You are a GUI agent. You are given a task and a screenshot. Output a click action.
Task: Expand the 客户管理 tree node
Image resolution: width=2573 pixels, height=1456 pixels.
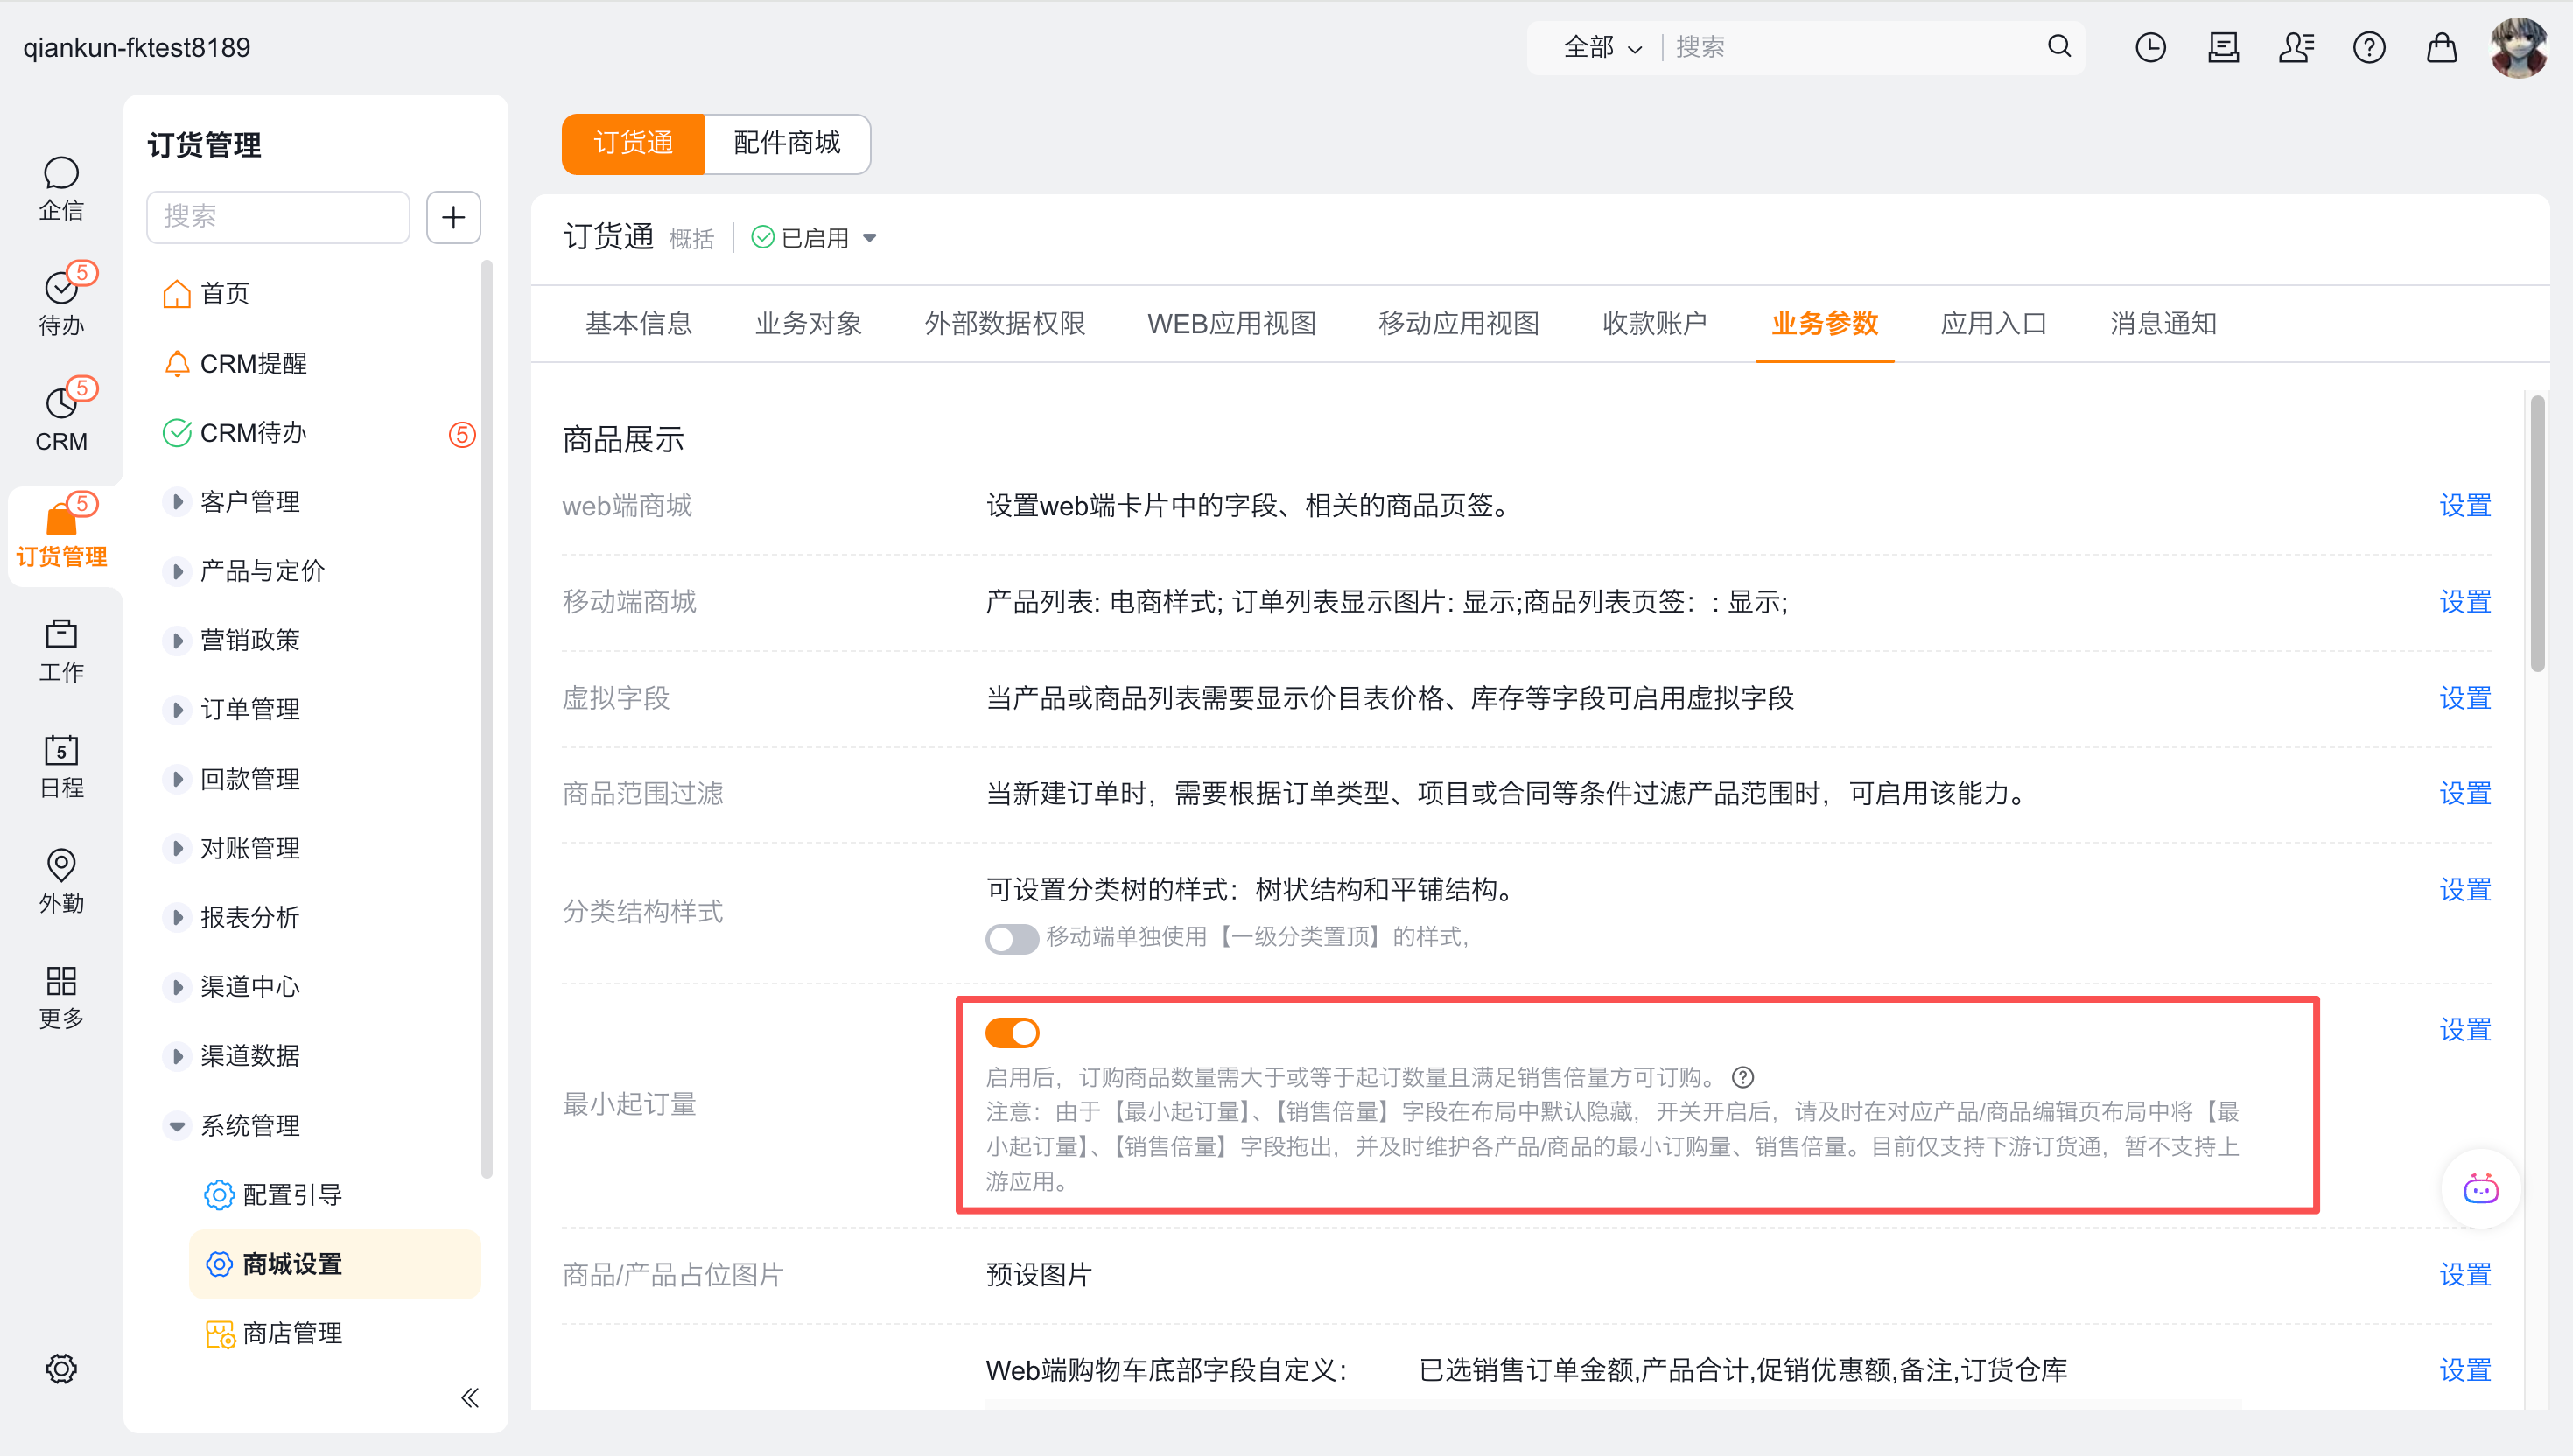[x=177, y=501]
